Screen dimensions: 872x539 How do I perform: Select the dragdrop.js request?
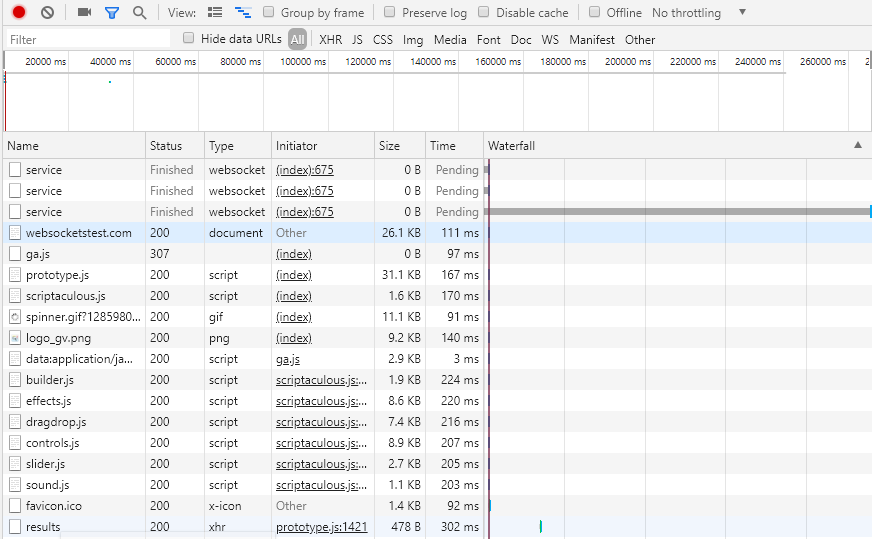[437, 422]
